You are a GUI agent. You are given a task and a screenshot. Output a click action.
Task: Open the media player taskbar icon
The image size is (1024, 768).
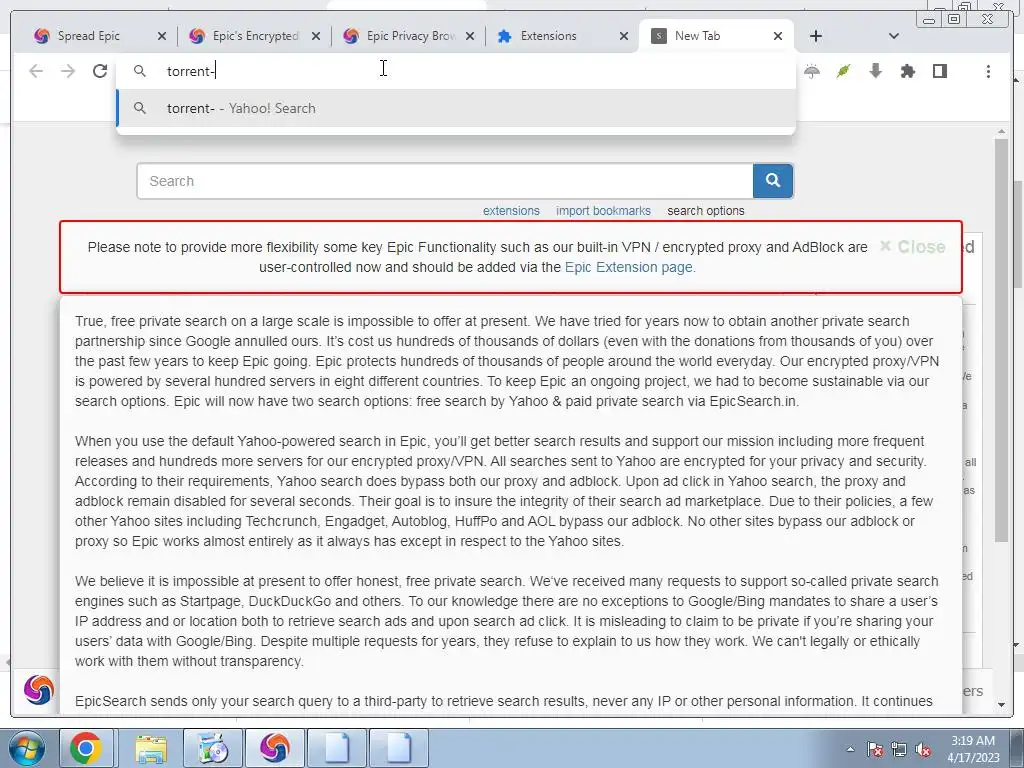point(213,748)
